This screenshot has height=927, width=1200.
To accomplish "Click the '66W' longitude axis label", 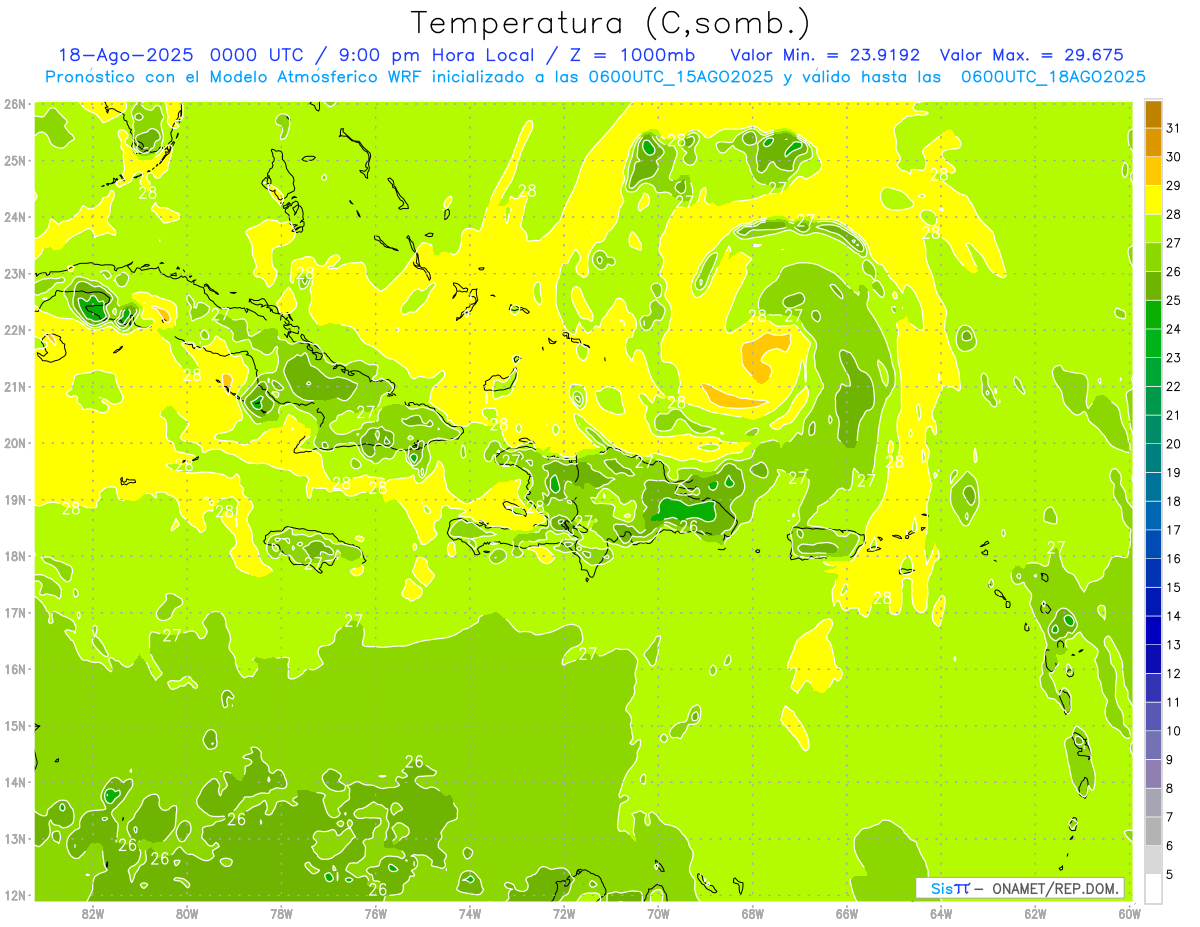I will (847, 913).
